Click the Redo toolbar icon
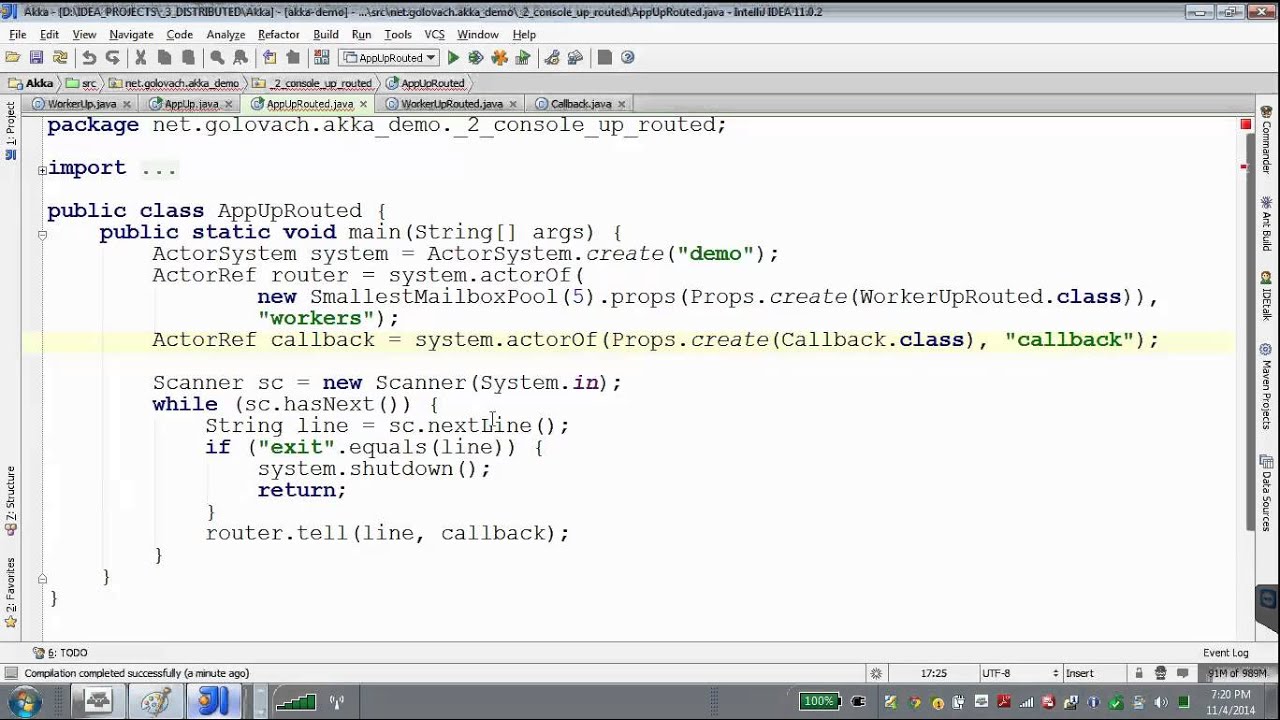 click(112, 58)
